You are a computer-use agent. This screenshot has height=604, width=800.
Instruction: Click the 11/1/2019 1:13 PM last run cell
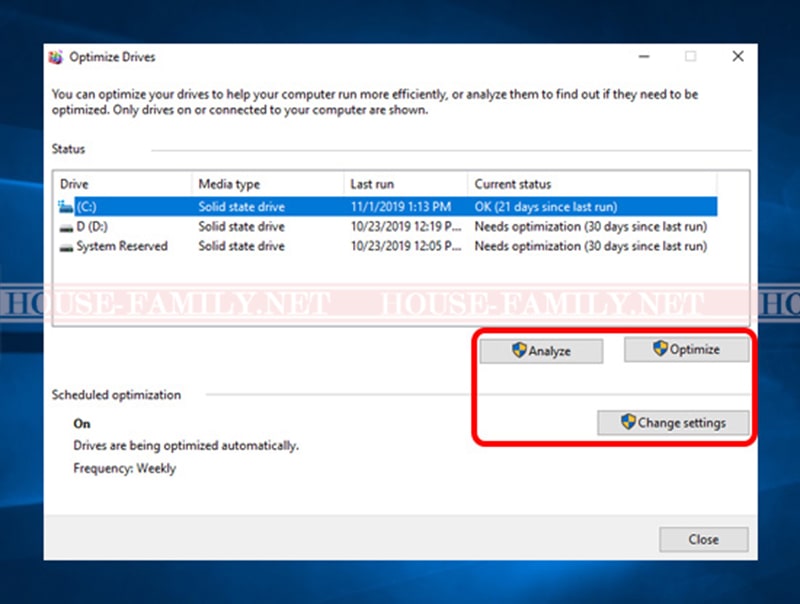pyautogui.click(x=401, y=207)
